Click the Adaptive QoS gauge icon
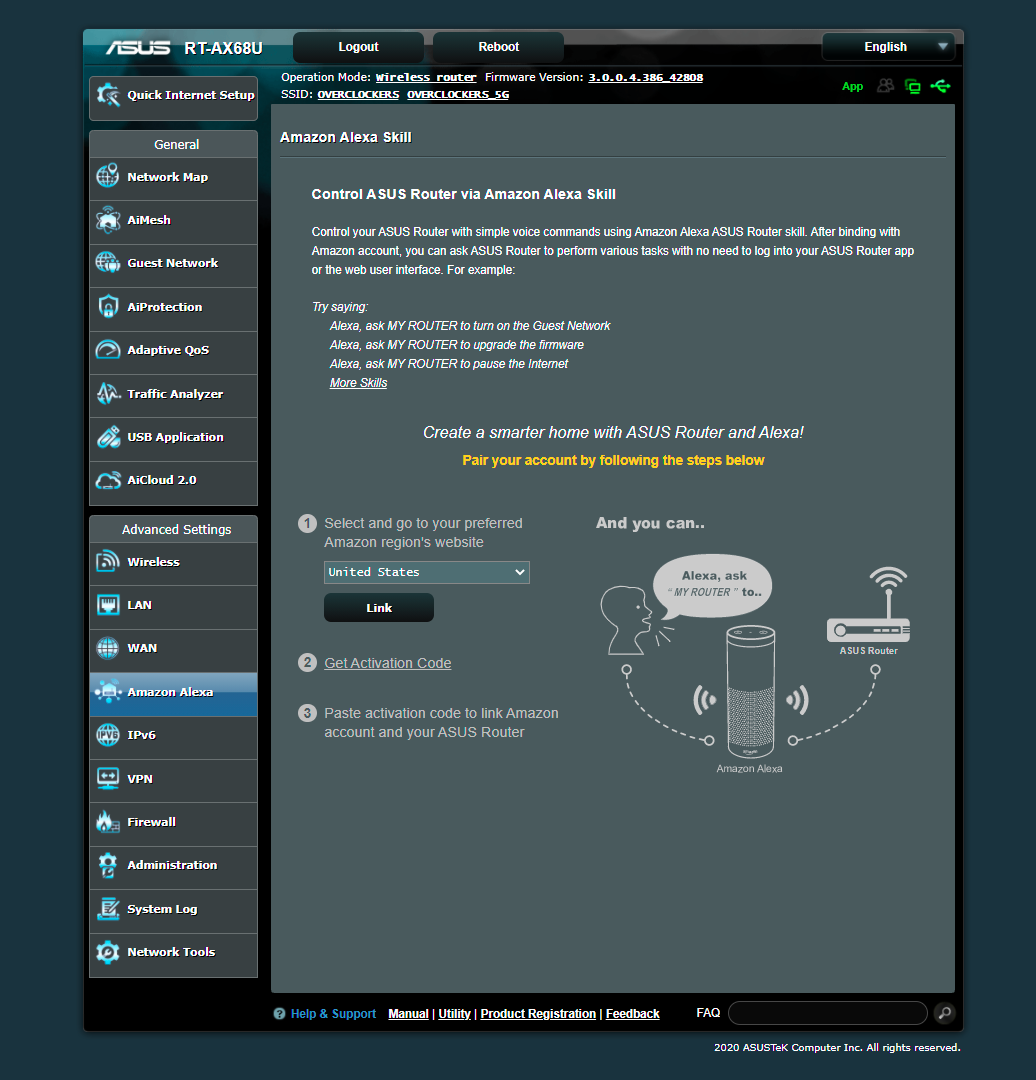Viewport: 1036px width, 1080px height. [108, 350]
